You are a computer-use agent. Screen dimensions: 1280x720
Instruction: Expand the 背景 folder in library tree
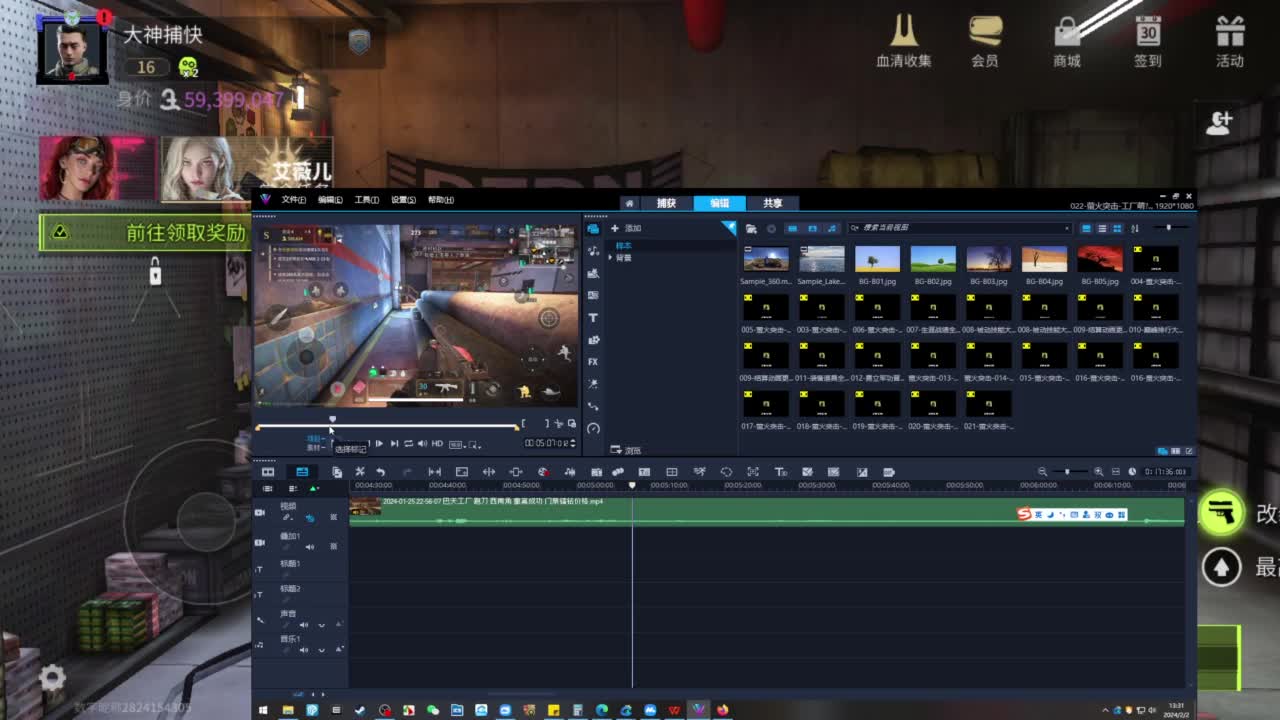(x=611, y=258)
